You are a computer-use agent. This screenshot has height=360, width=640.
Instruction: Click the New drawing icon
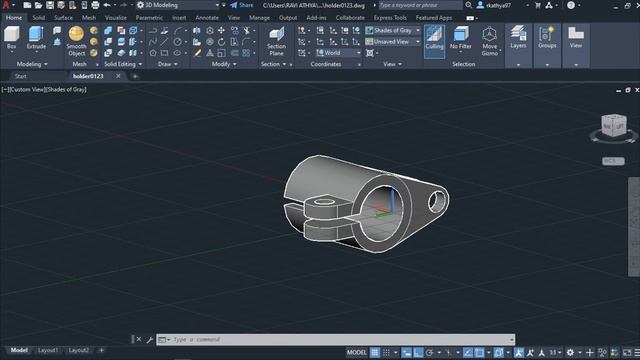click(27, 5)
